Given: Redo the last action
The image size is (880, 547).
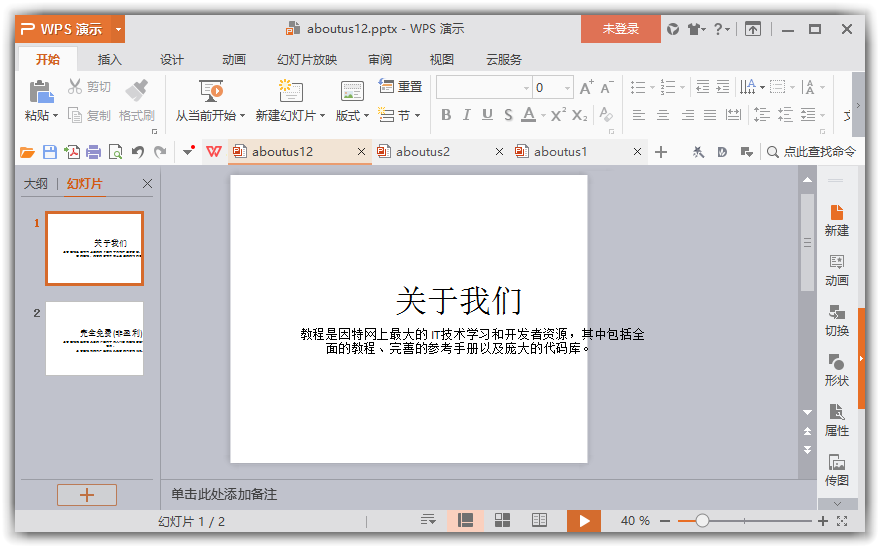Looking at the screenshot, I should tap(160, 152).
